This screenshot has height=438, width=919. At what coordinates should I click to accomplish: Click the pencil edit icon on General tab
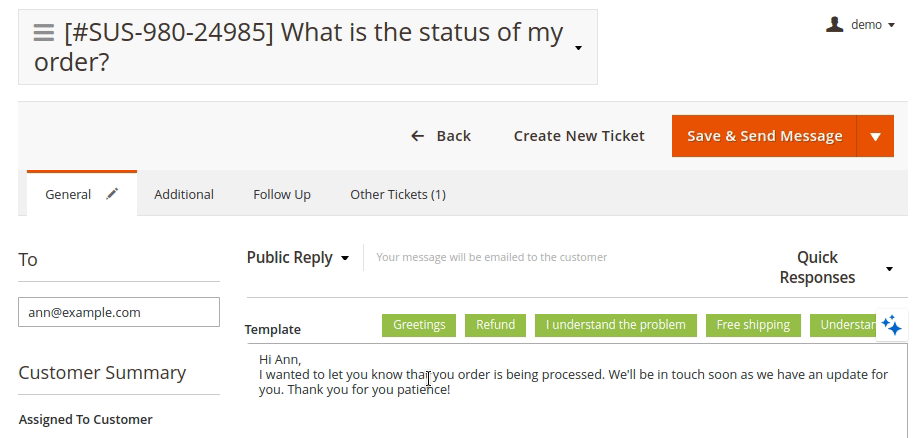tap(112, 194)
